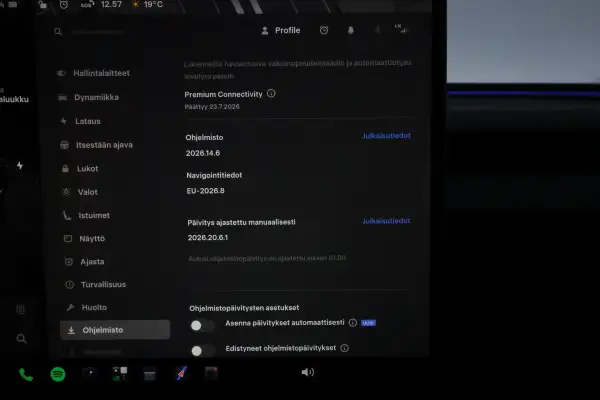Open the Phone app in dock

26,374
